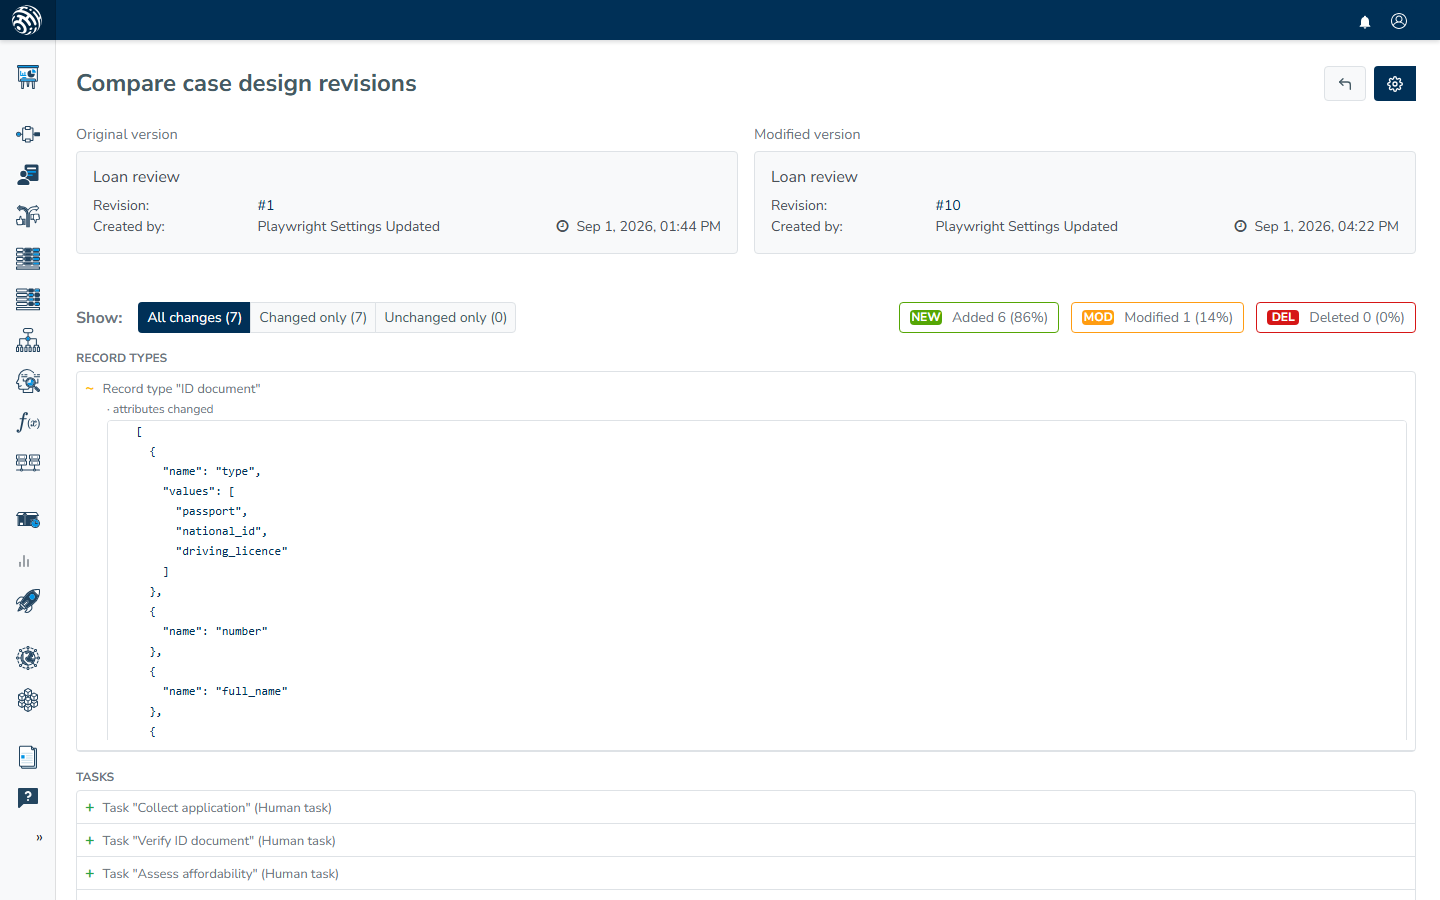The width and height of the screenshot is (1440, 900).
Task: Open the head with magnifier sidebar icon
Action: pyautogui.click(x=28, y=381)
